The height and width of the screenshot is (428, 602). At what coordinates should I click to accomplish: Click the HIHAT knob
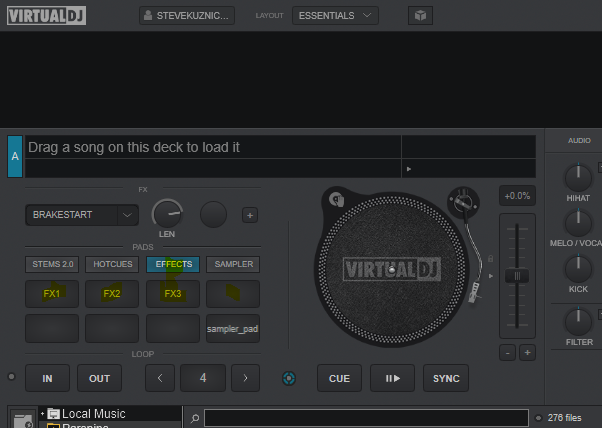coord(578,177)
